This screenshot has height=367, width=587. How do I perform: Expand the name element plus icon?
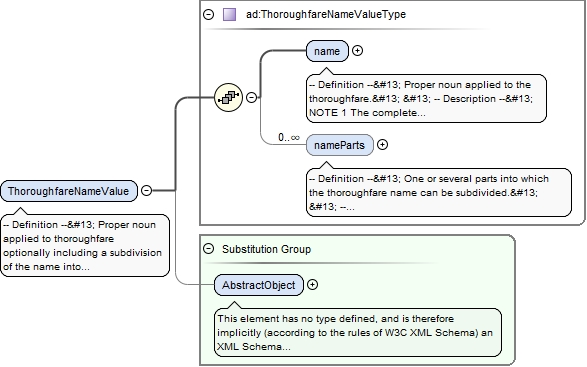pyautogui.click(x=358, y=51)
